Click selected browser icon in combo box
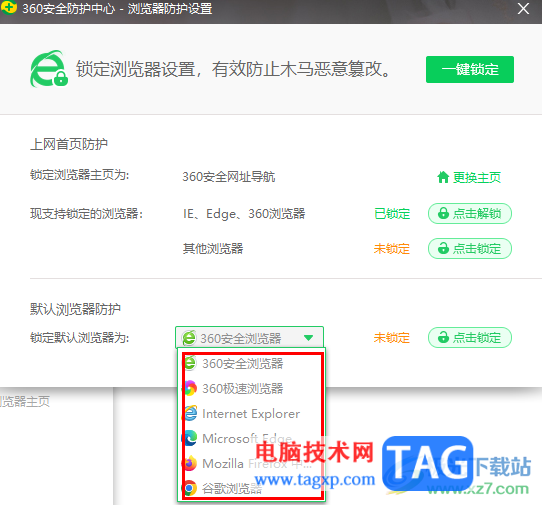 coord(189,338)
